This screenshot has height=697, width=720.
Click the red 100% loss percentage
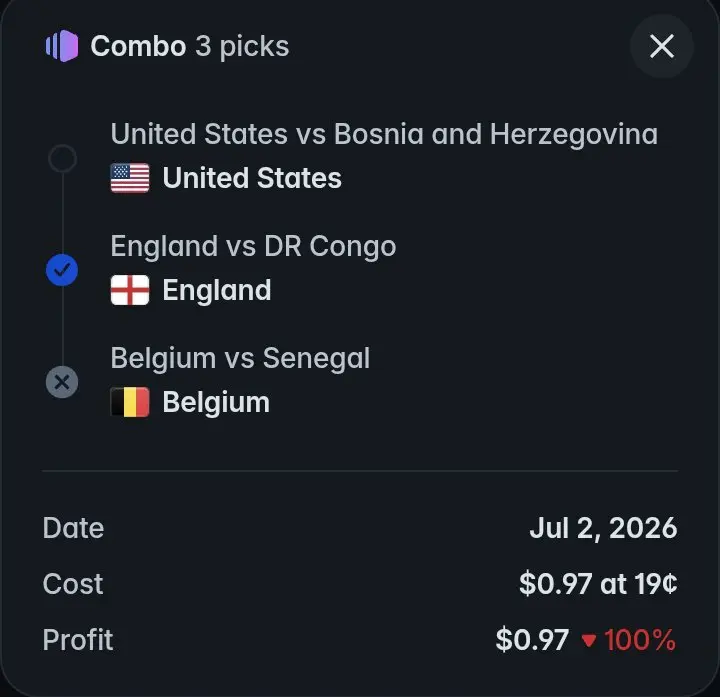click(x=640, y=640)
